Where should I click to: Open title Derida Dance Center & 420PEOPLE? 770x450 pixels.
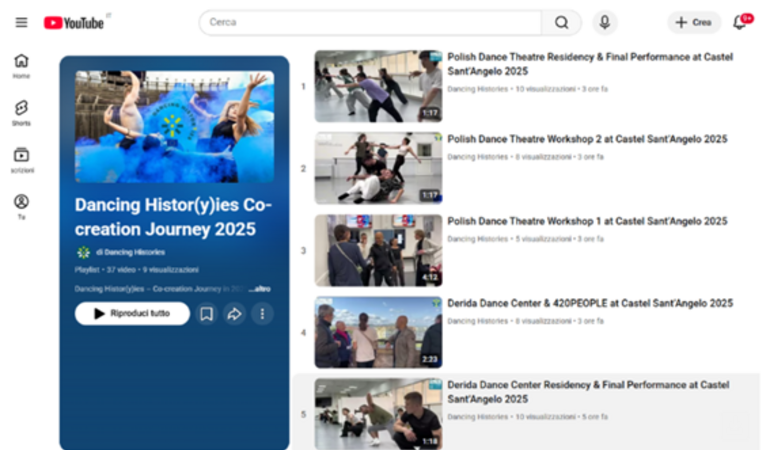pos(590,303)
